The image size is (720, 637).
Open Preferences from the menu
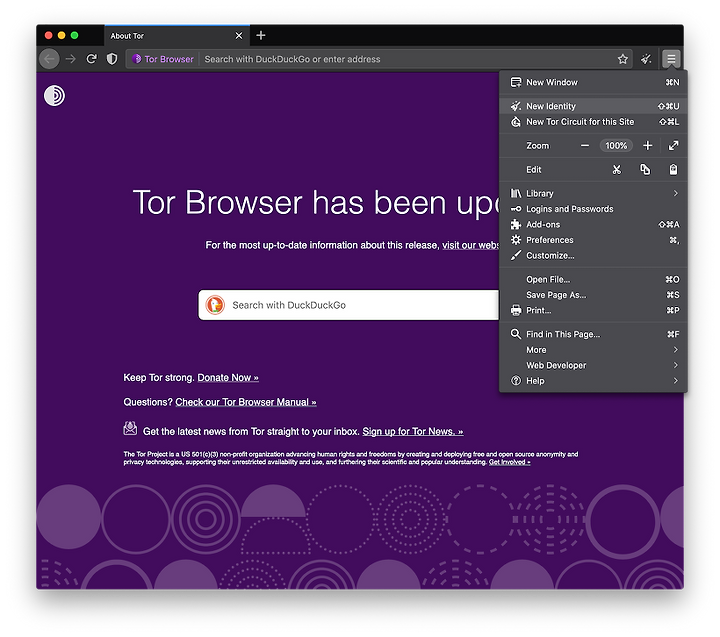point(593,240)
